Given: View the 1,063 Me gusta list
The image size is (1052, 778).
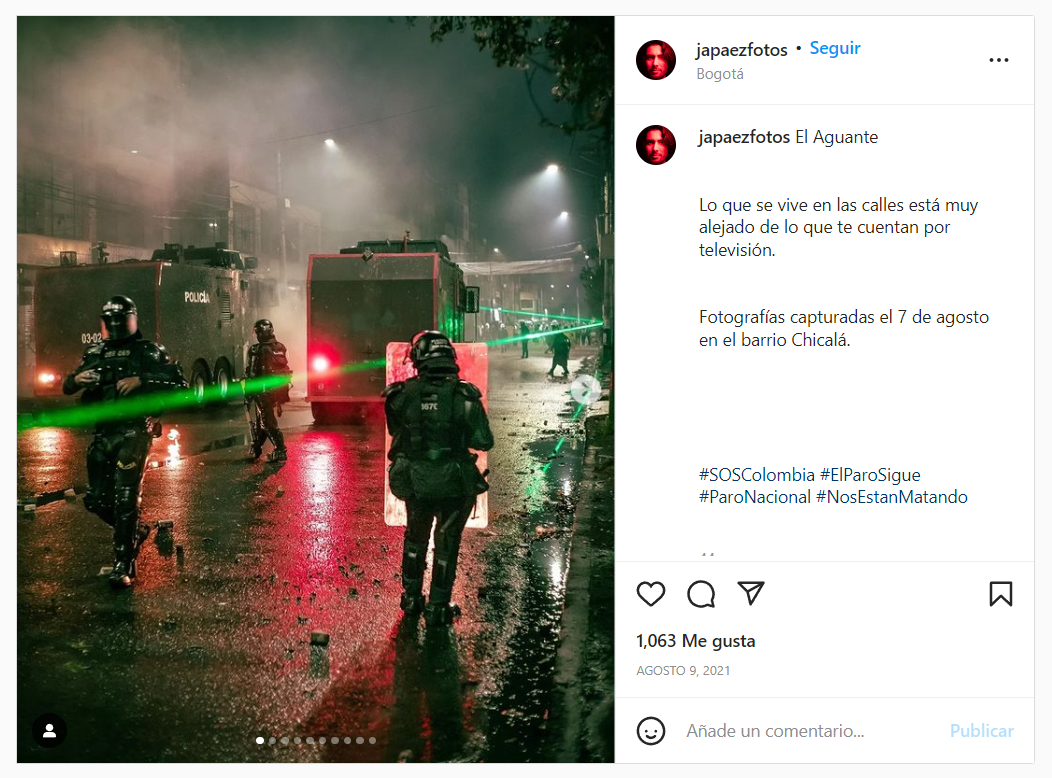Looking at the screenshot, I should (x=696, y=641).
